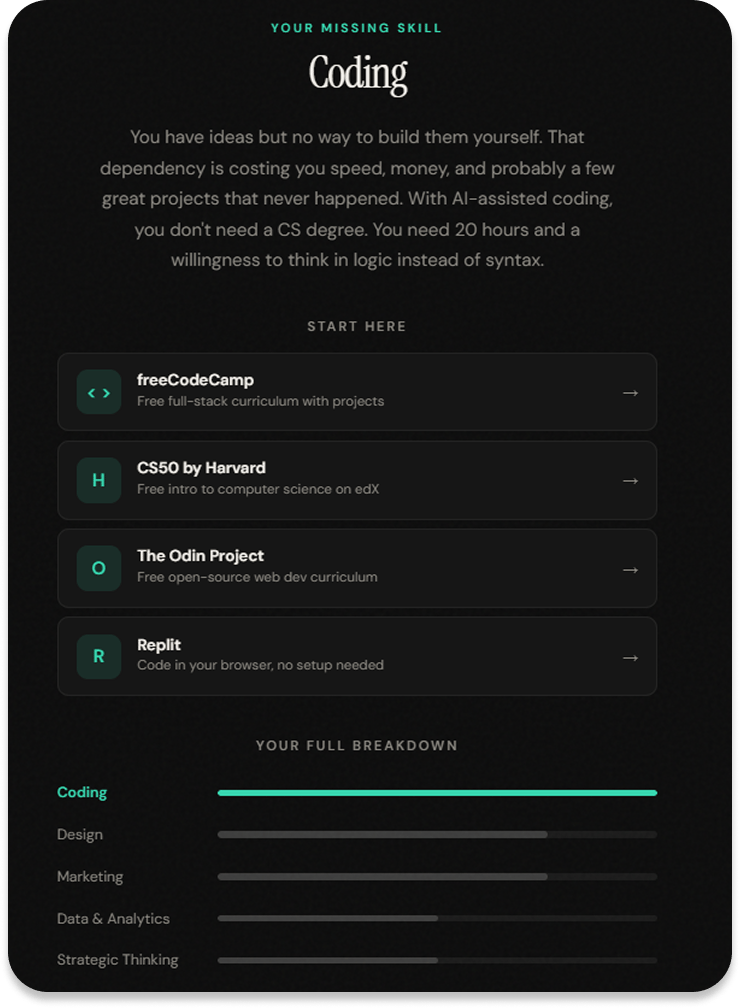Open the freeCodeCamp resource link

tap(195, 380)
